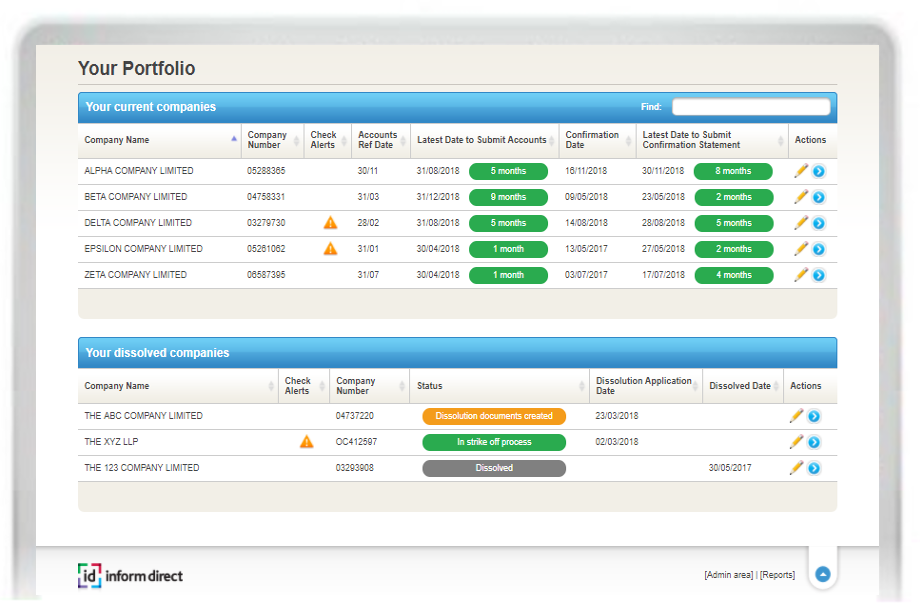Click the pencil edit icon for THE ABC COMPANY LIMITED

(796, 416)
